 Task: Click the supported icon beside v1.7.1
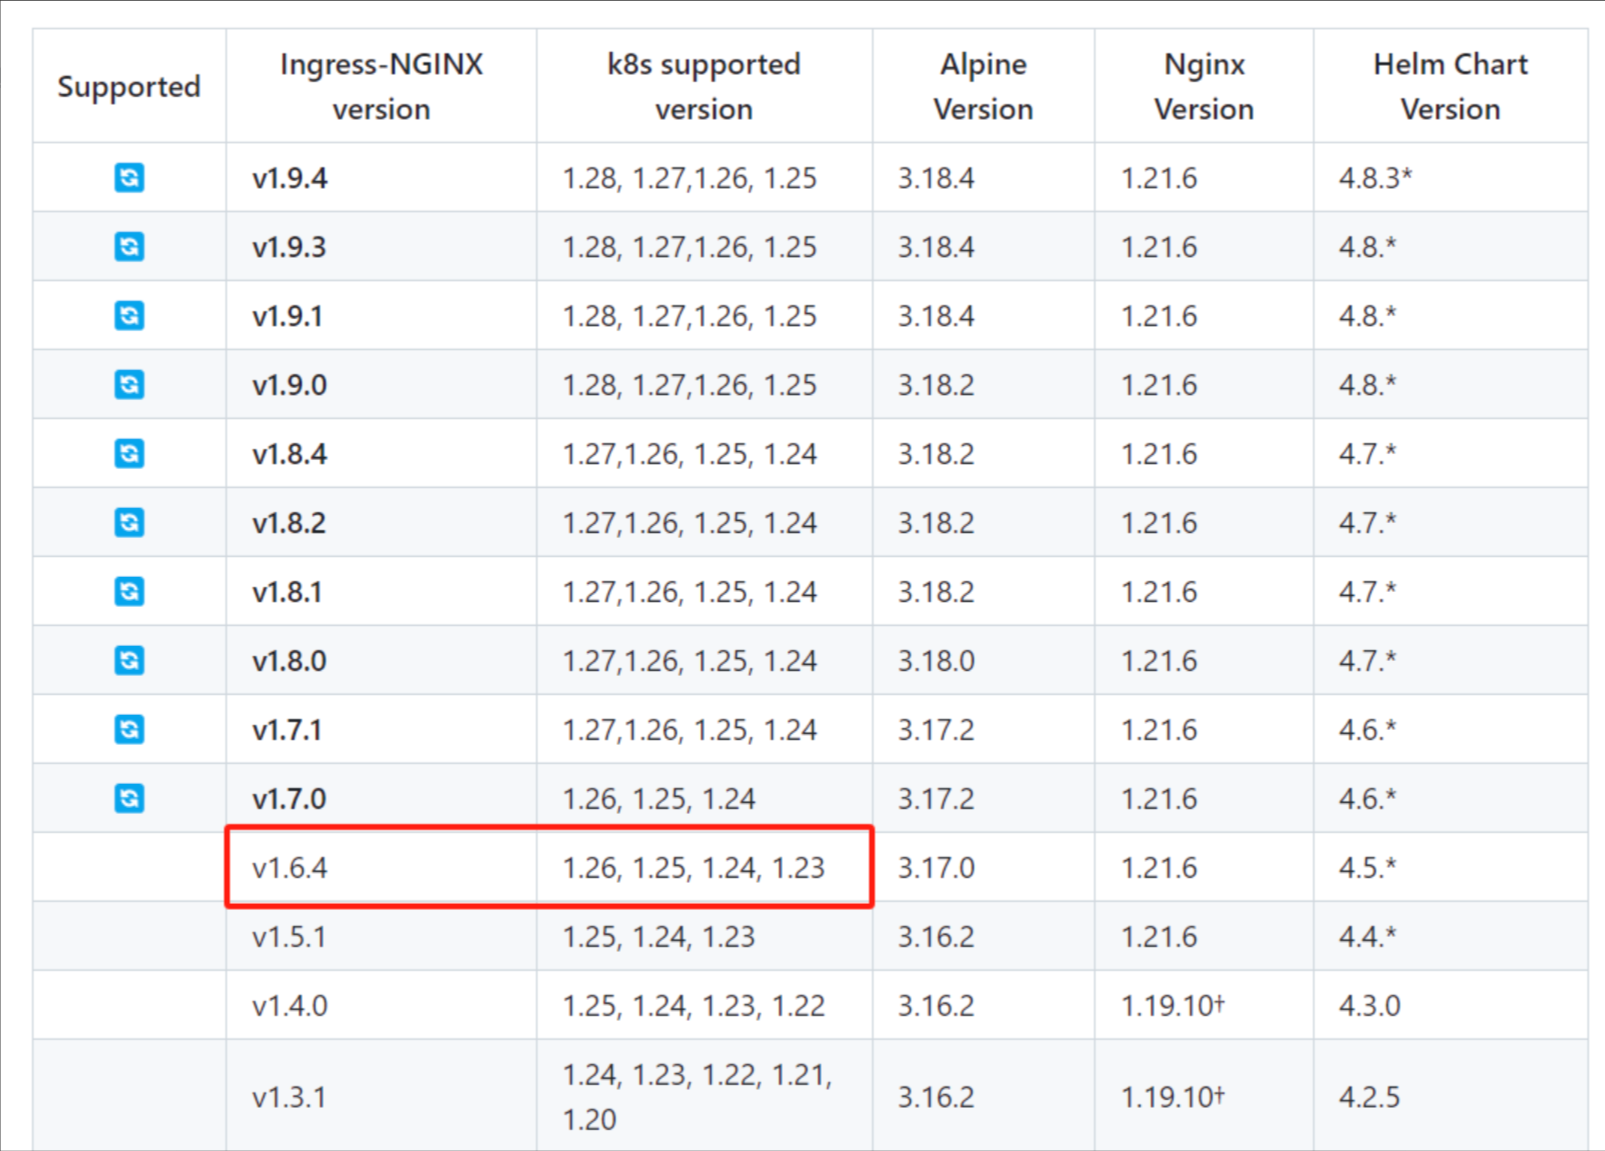129,730
